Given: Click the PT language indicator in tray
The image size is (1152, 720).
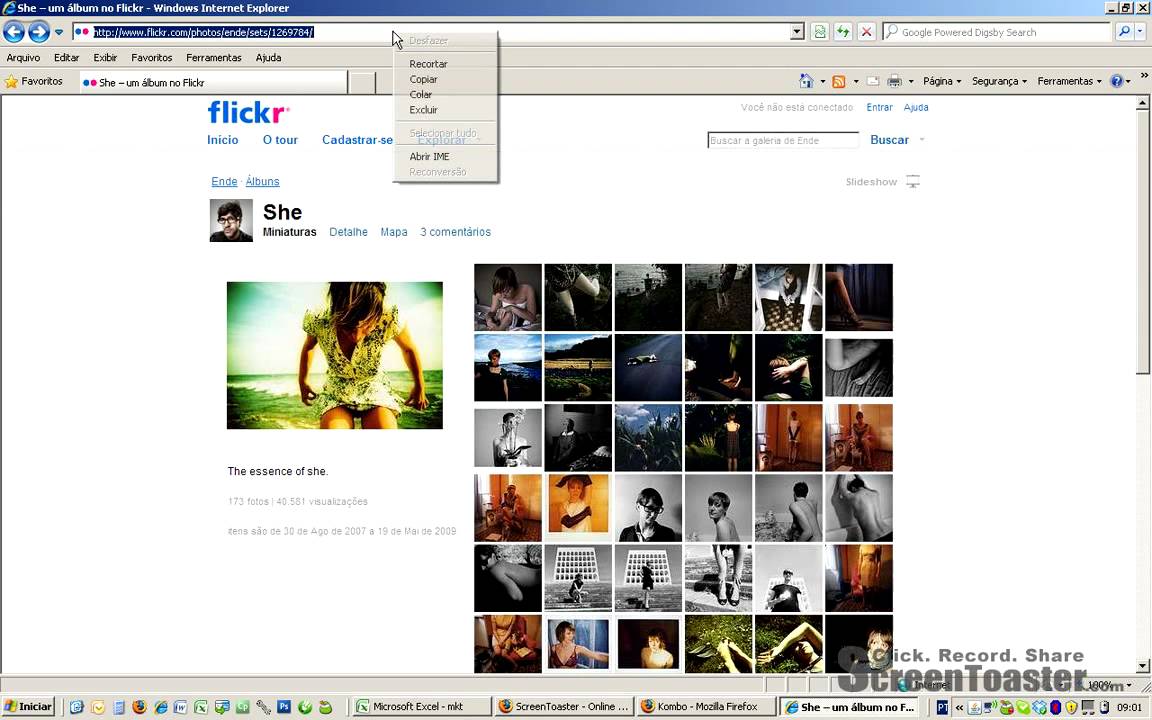Looking at the screenshot, I should [942, 707].
